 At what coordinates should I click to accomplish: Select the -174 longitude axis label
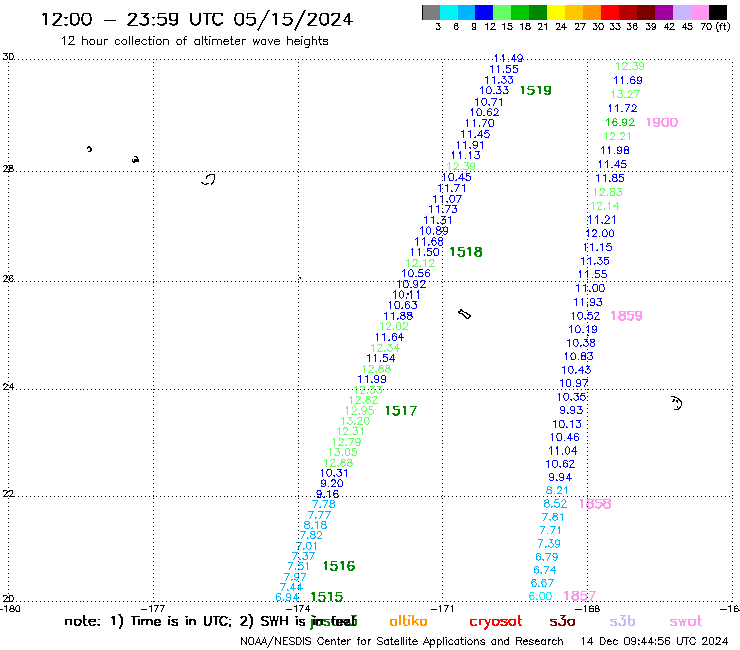click(x=299, y=609)
